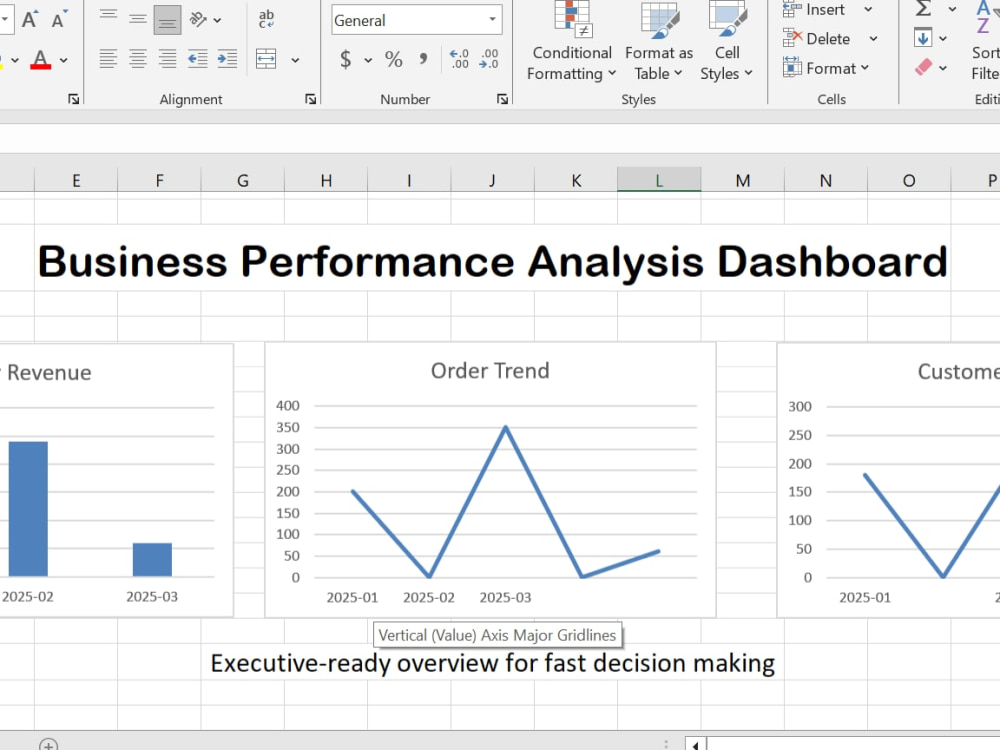The height and width of the screenshot is (750, 1000).
Task: Click the Delete cells button
Action: tap(817, 39)
